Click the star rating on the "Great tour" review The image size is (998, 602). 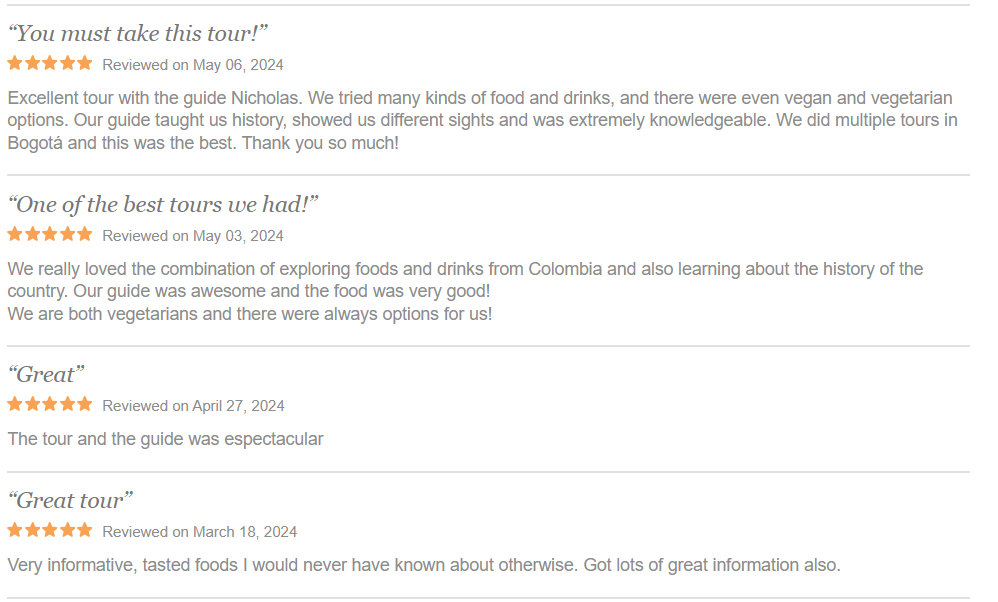tap(50, 530)
